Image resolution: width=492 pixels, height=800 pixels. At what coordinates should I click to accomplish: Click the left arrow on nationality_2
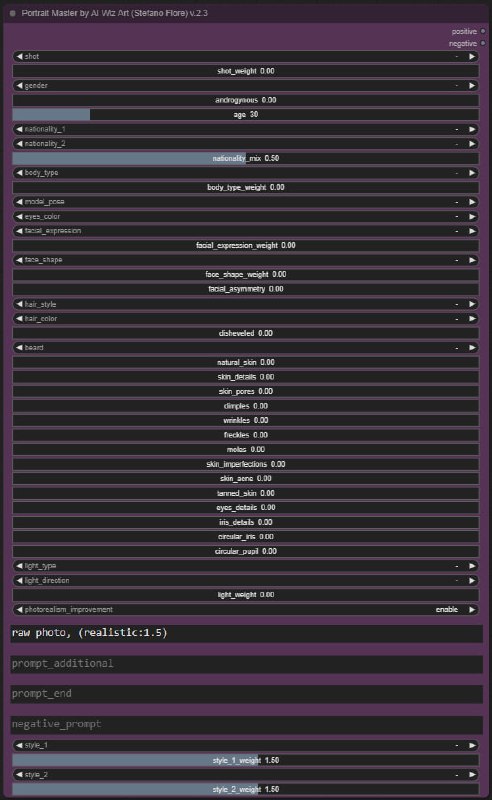(19, 143)
